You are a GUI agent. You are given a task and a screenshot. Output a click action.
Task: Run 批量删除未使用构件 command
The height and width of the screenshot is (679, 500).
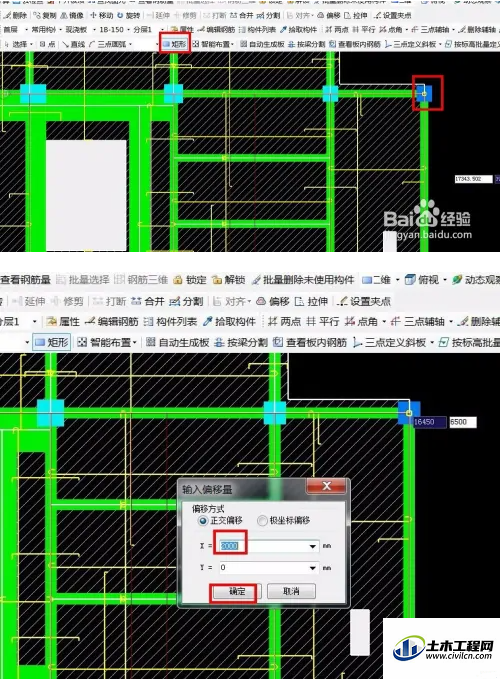[x=303, y=280]
